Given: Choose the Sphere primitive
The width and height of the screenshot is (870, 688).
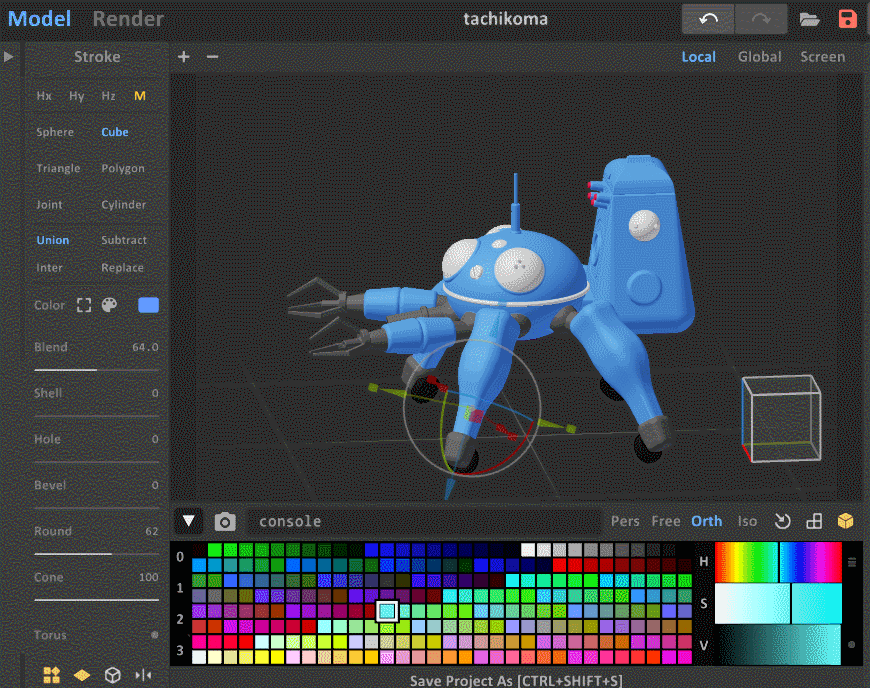Looking at the screenshot, I should (x=55, y=132).
